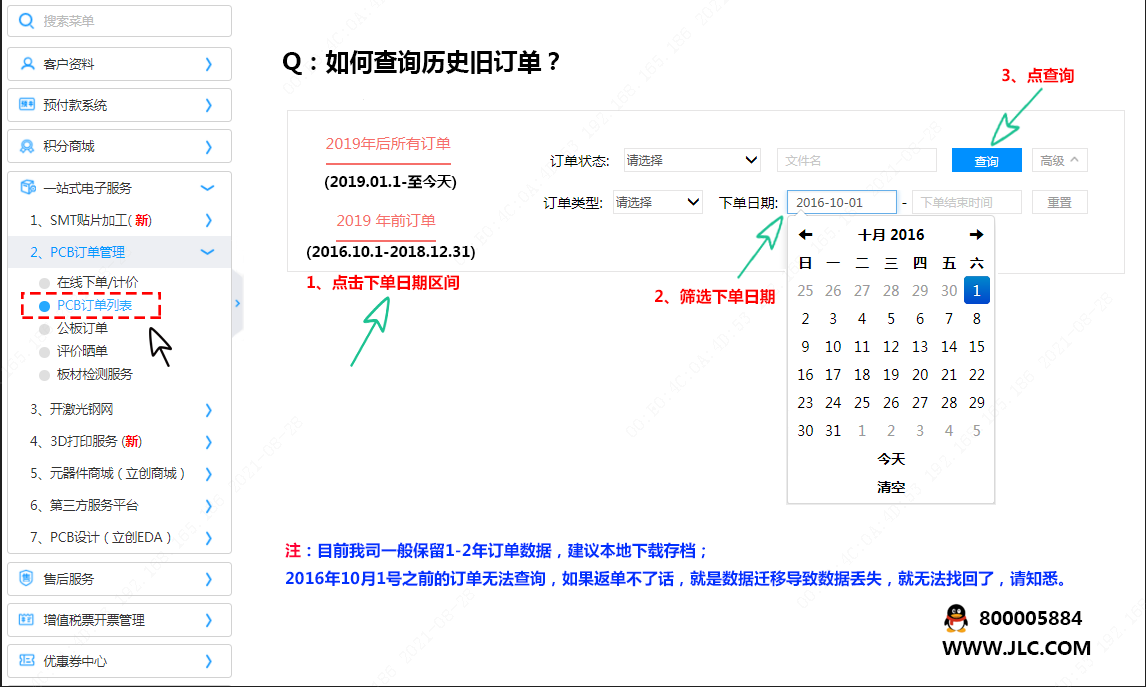Screen dimensions: 1146x687
Task: Click the blue 查询 button
Action: pos(986,161)
